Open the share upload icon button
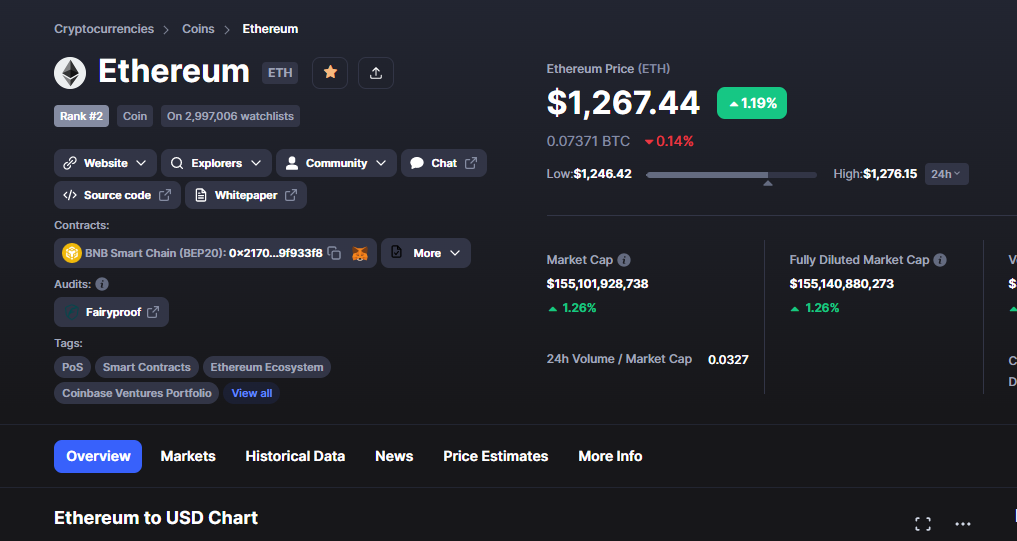The image size is (1017, 541). pos(376,73)
